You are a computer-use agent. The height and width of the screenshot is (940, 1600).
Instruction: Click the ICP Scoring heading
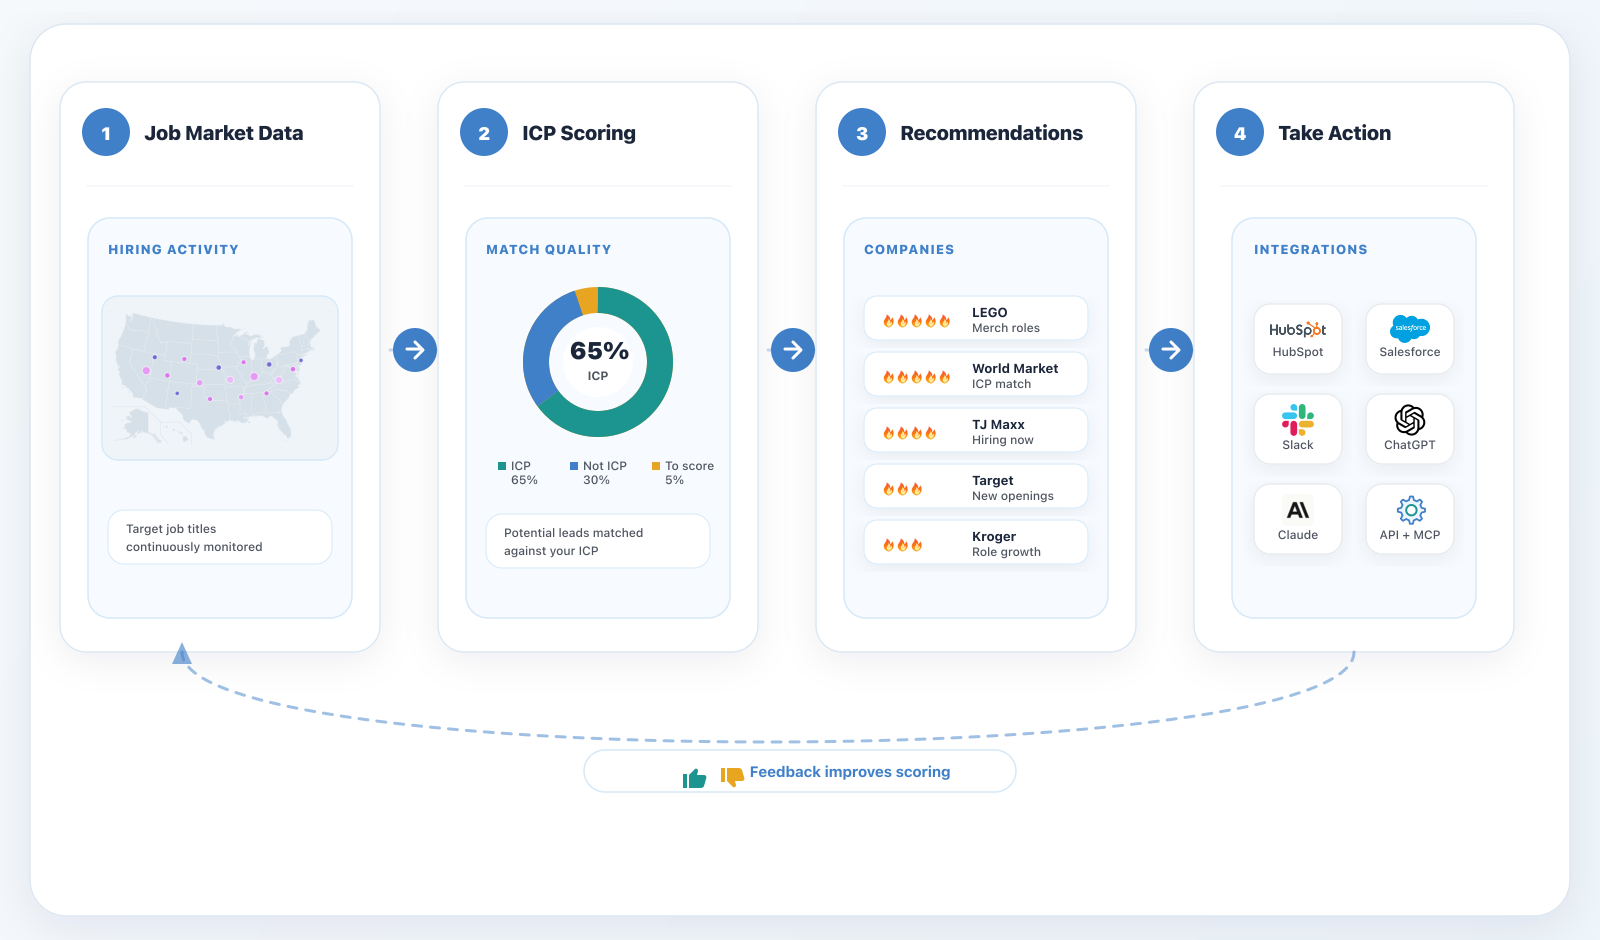(x=579, y=133)
